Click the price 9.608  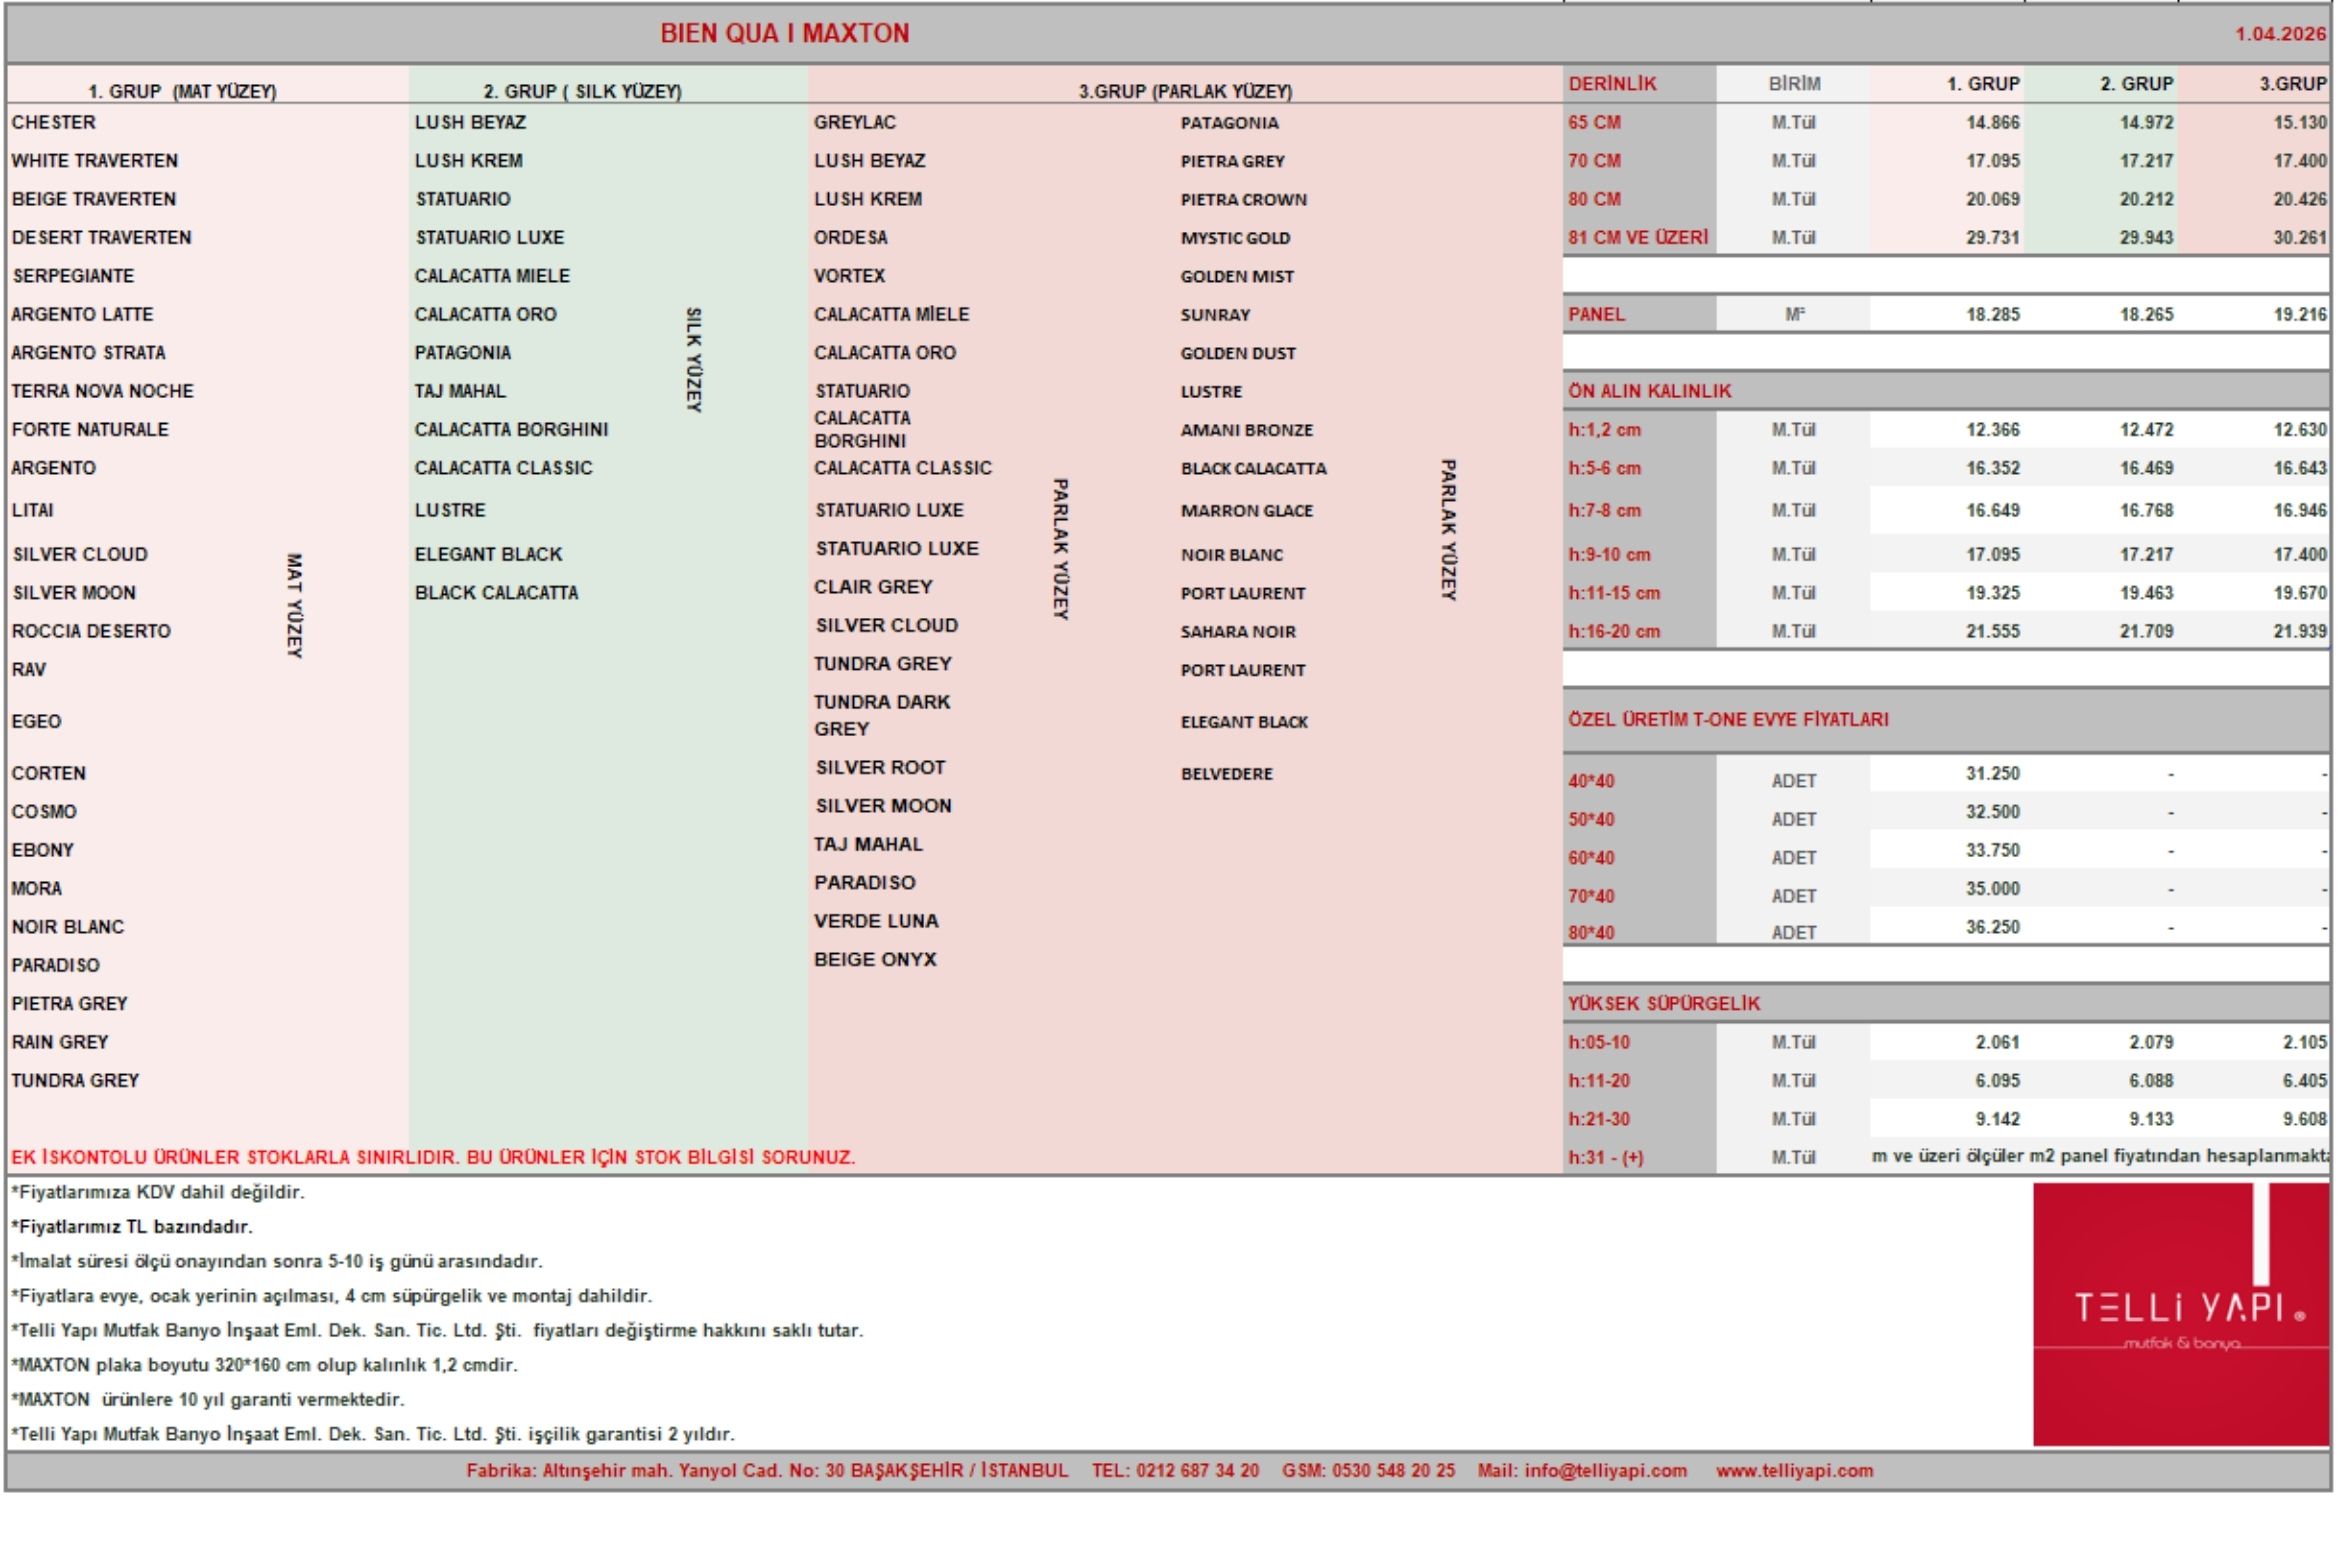click(2305, 1119)
